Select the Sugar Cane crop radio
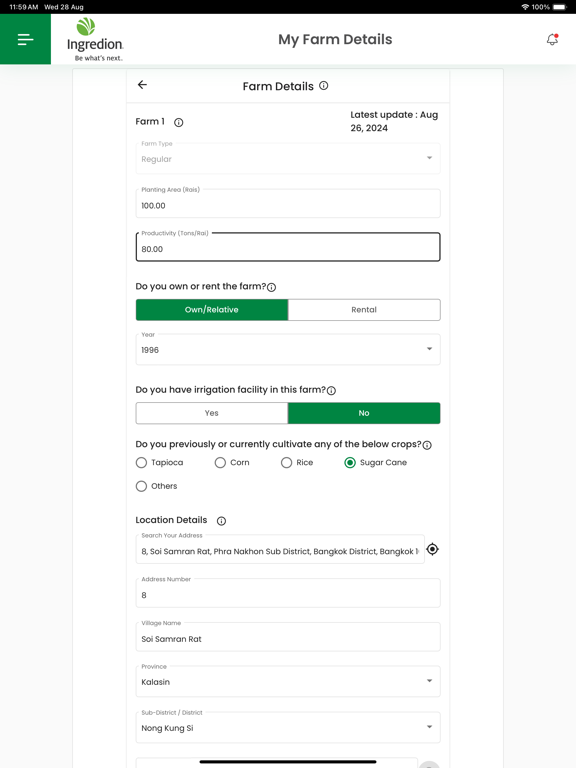576x768 pixels. [350, 462]
